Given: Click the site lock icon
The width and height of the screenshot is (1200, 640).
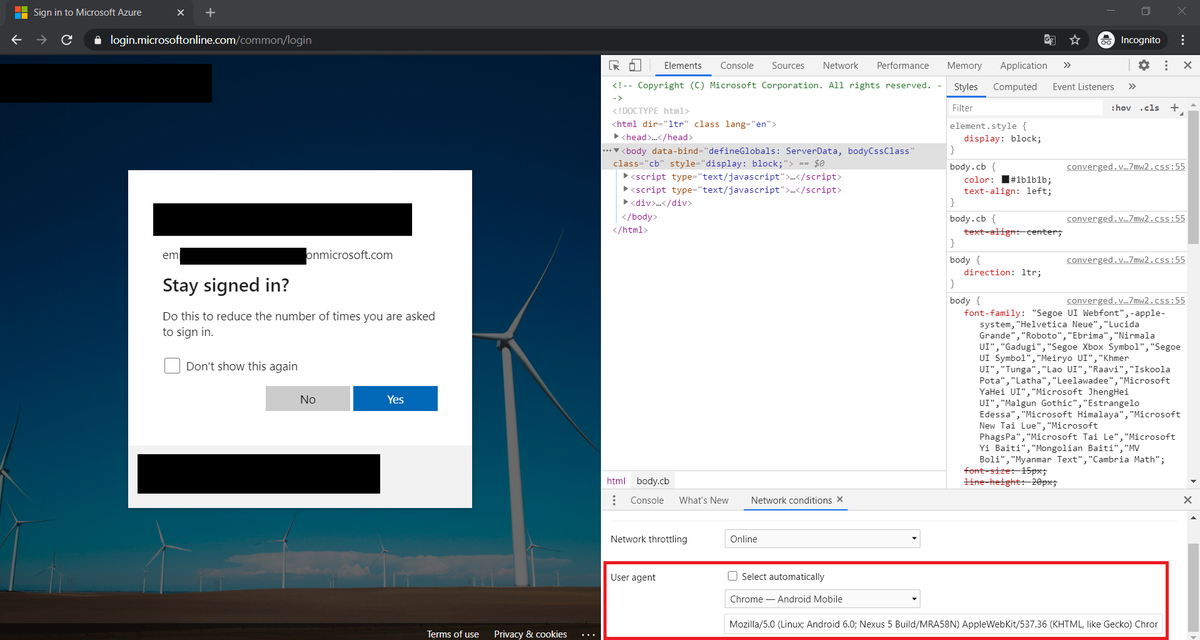Looking at the screenshot, I should tap(97, 40).
